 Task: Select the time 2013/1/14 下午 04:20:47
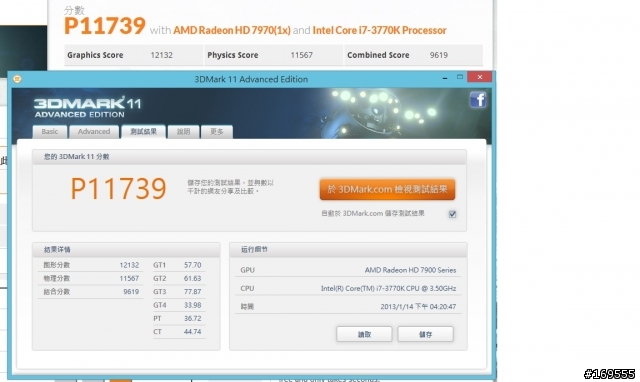pyautogui.click(x=418, y=306)
